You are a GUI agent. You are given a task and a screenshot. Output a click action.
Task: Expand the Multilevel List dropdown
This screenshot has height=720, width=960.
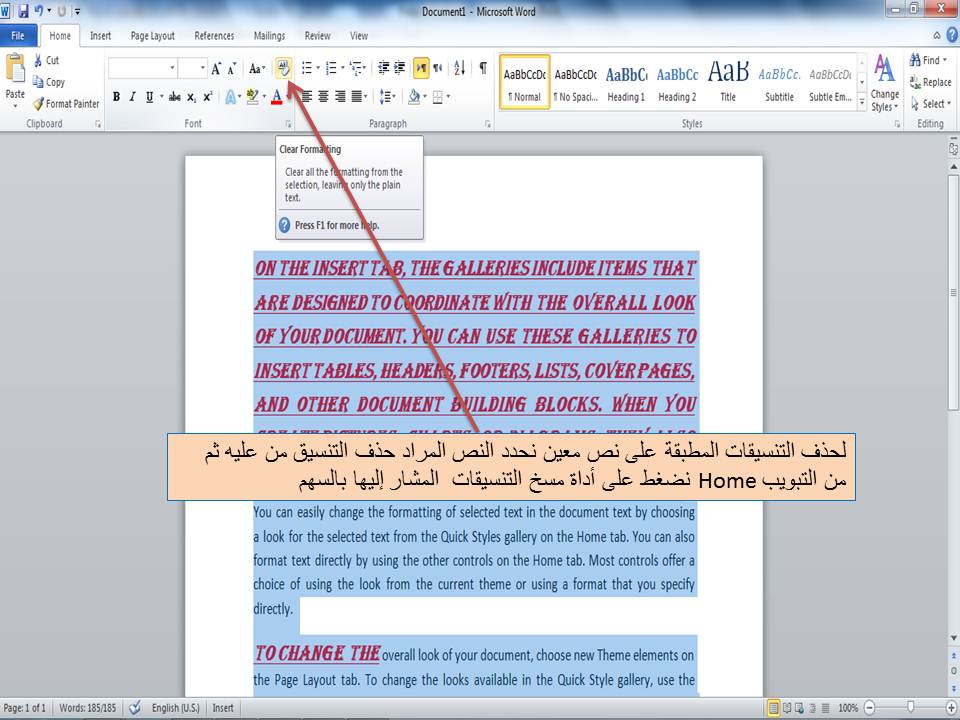point(366,68)
